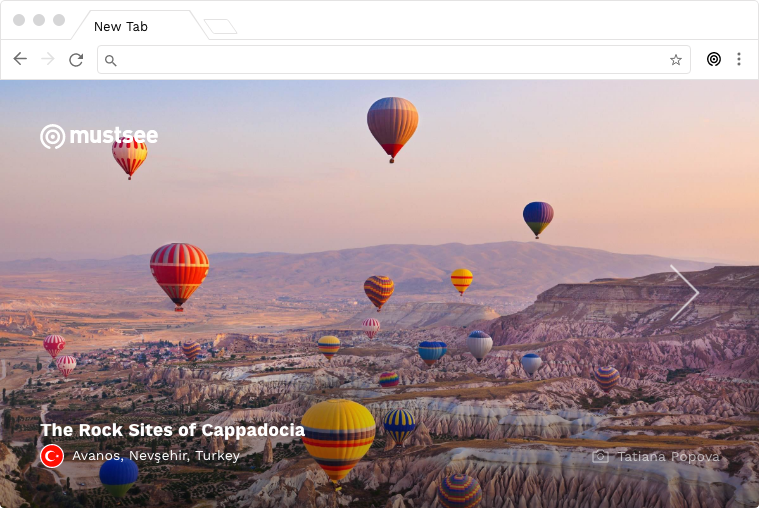Advance to next photo with right chevron
The height and width of the screenshot is (508, 759).
coord(685,293)
